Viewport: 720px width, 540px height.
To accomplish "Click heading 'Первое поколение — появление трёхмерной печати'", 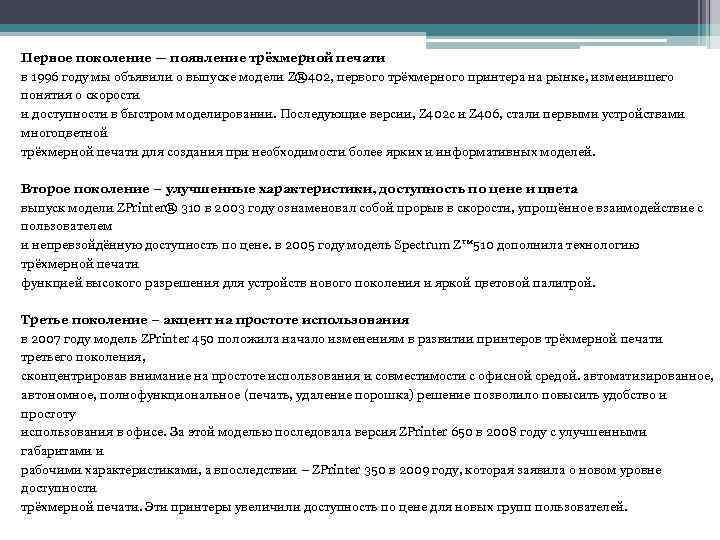I will [x=203, y=58].
